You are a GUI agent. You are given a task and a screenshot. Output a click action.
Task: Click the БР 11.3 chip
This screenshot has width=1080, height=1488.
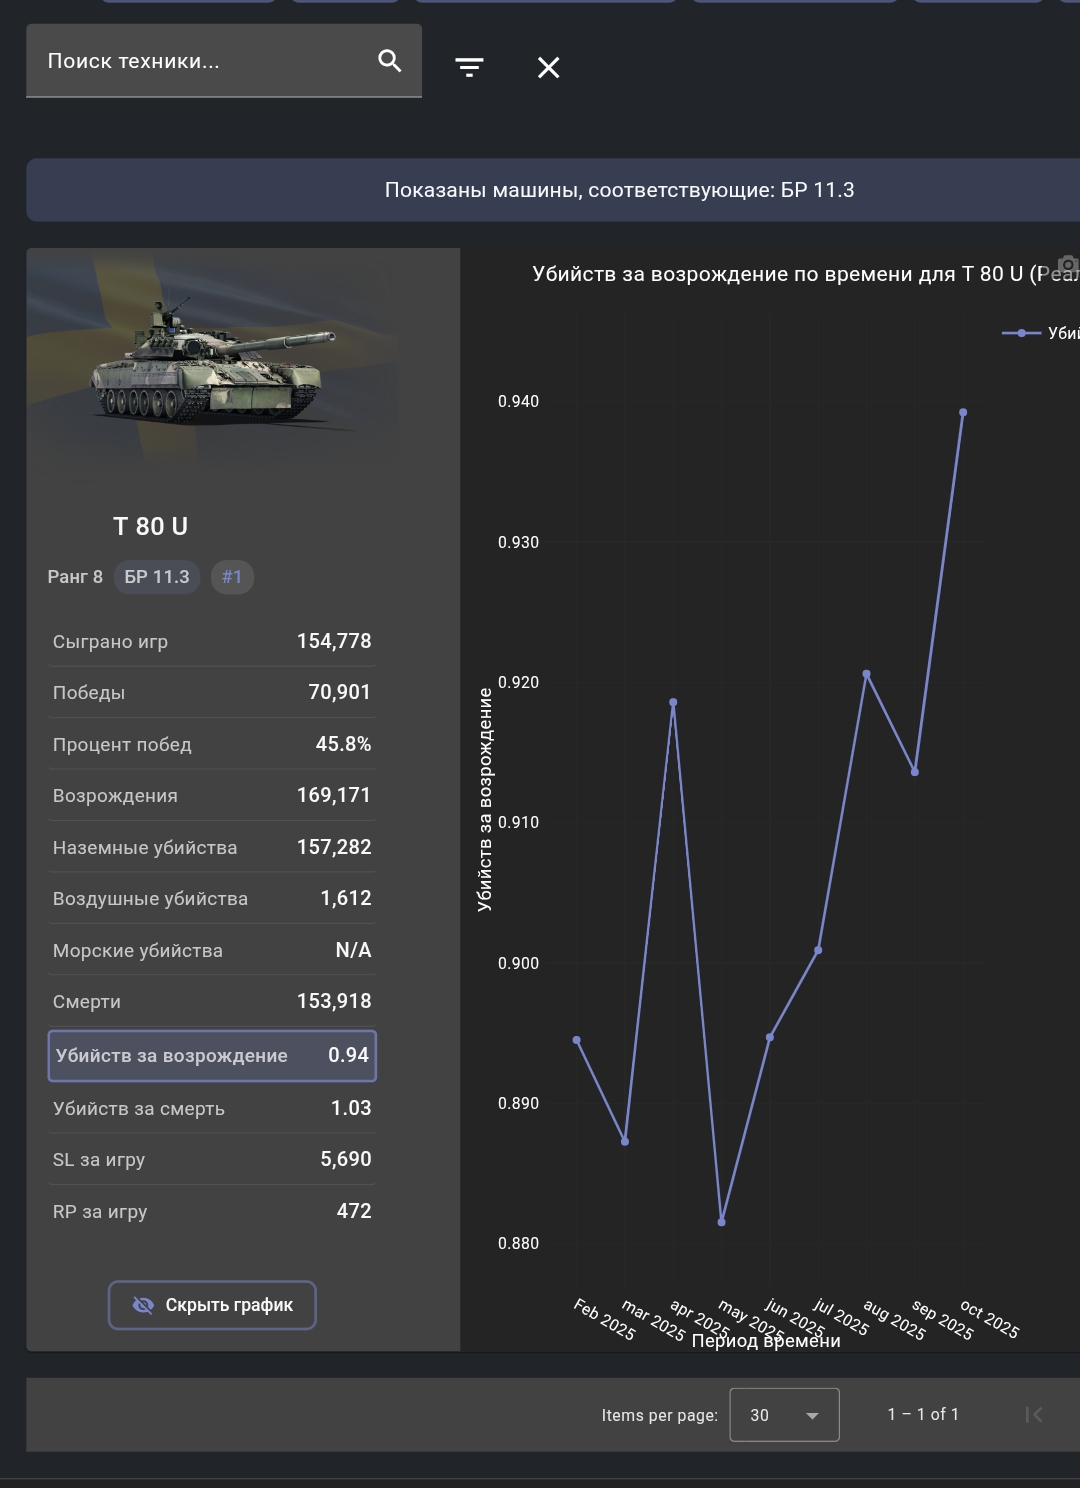[x=157, y=577]
